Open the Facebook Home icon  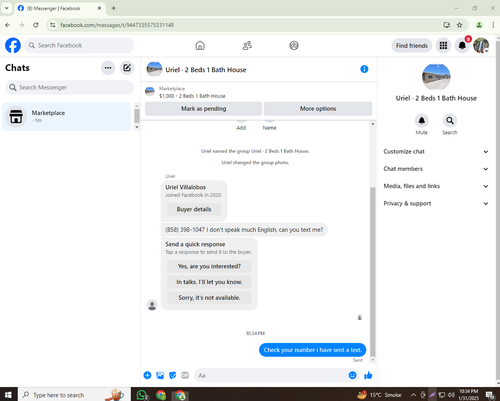tap(200, 46)
